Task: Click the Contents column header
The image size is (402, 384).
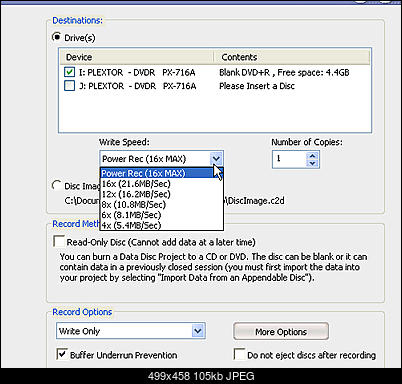Action: click(292, 57)
